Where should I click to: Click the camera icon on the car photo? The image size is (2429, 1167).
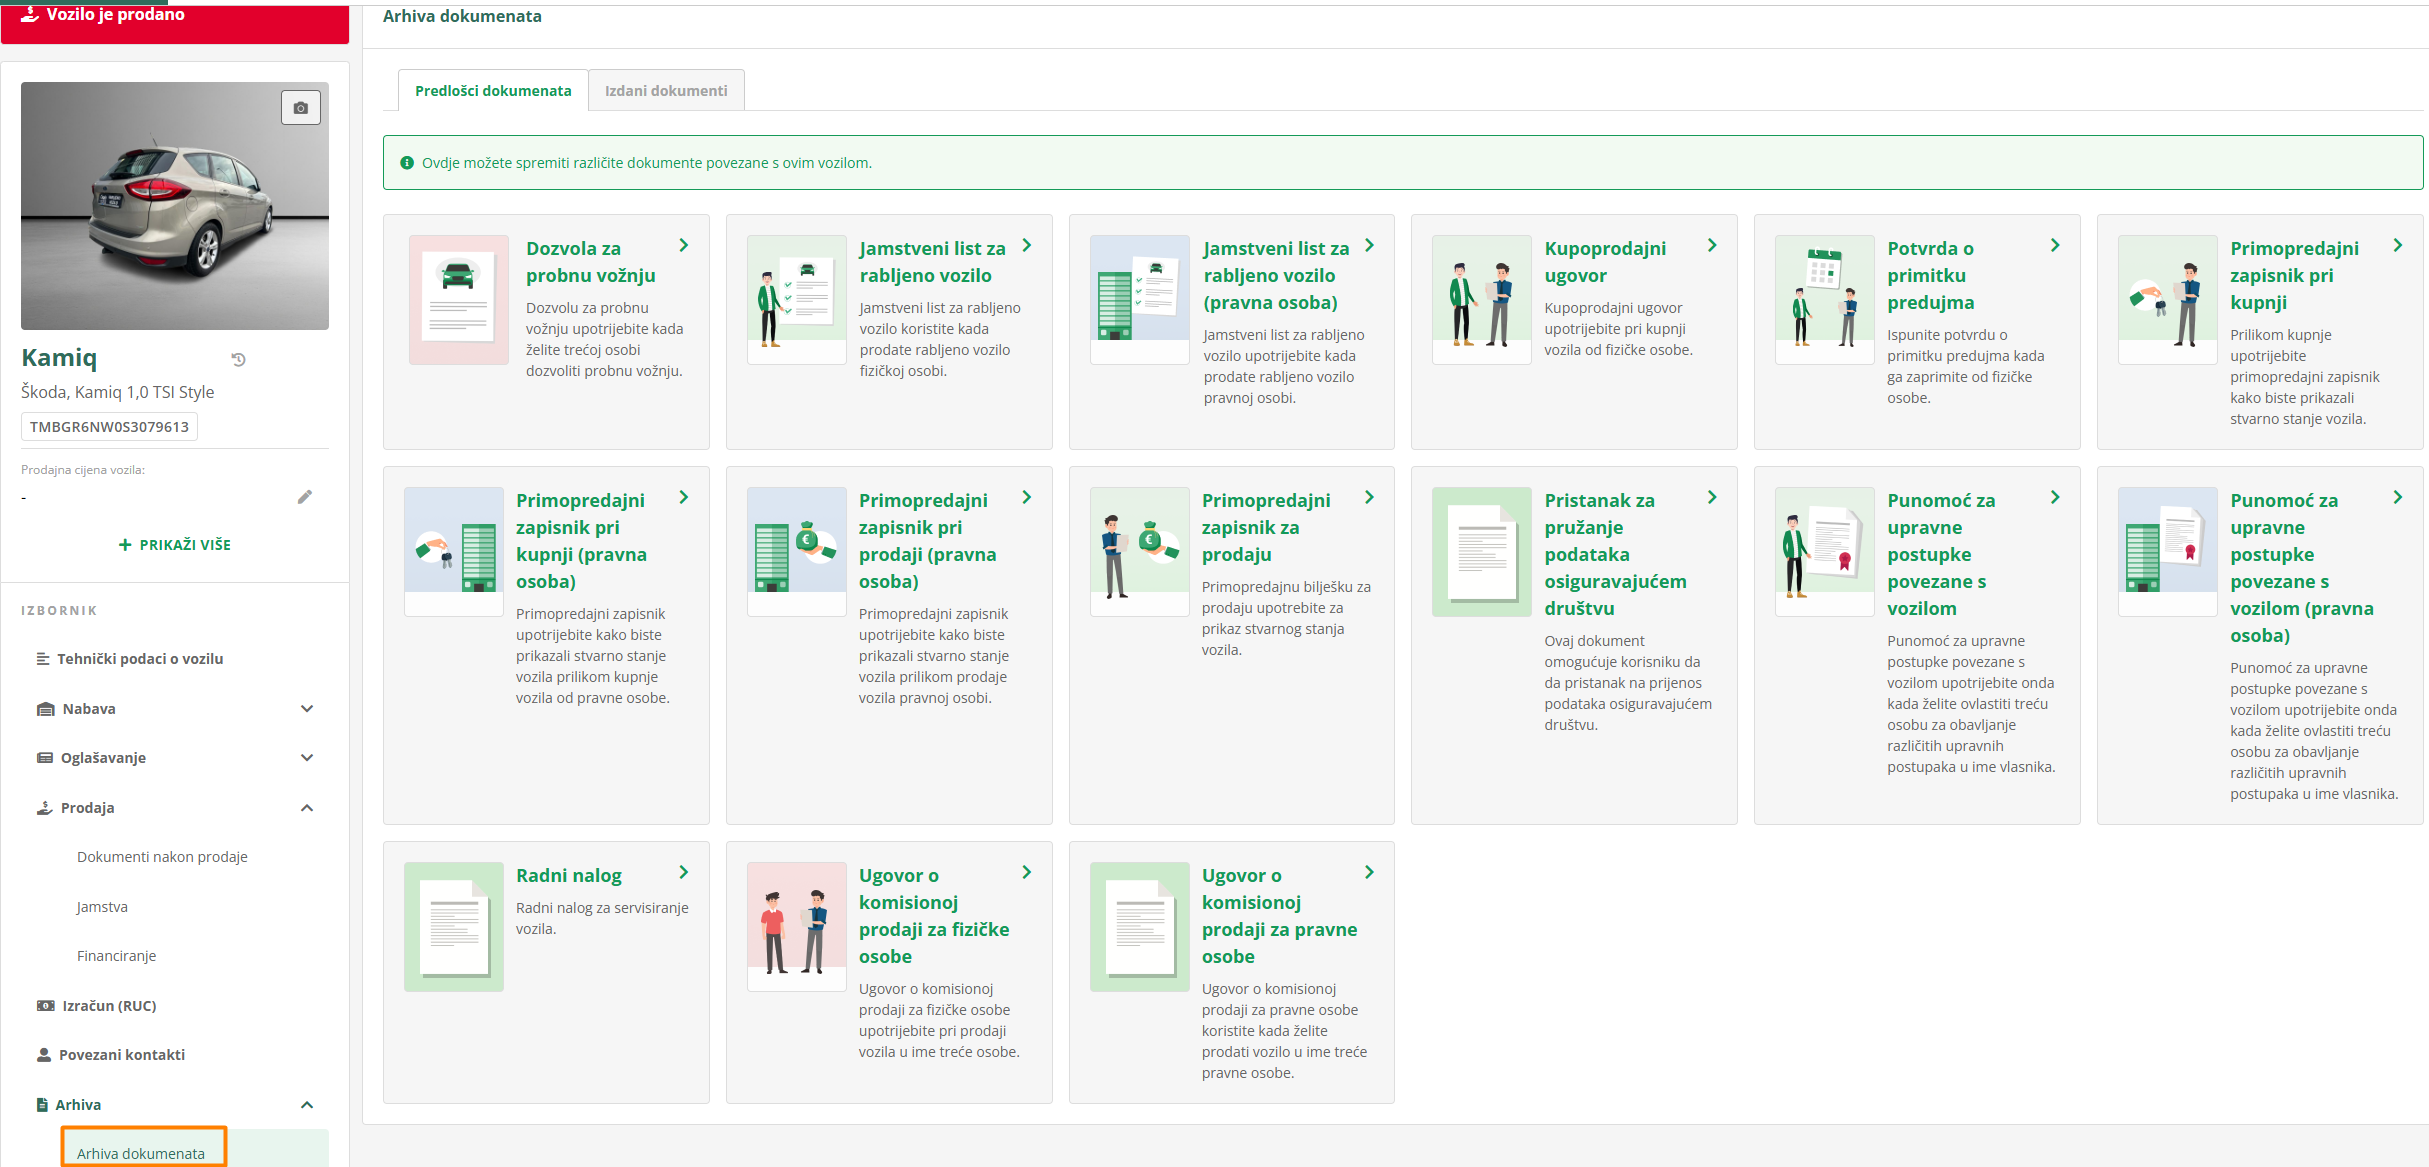pyautogui.click(x=300, y=108)
